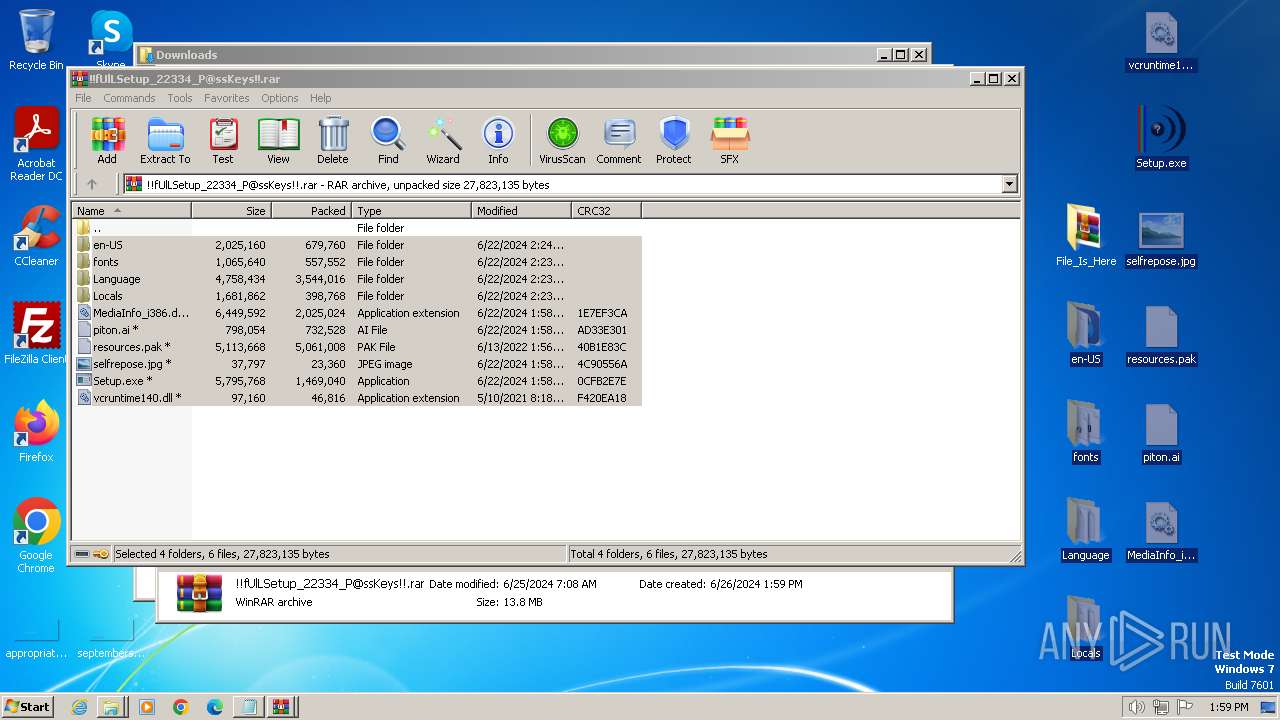This screenshot has width=1280, height=720.
Task: Open Recycle Bin desktop icon
Action: tap(36, 40)
